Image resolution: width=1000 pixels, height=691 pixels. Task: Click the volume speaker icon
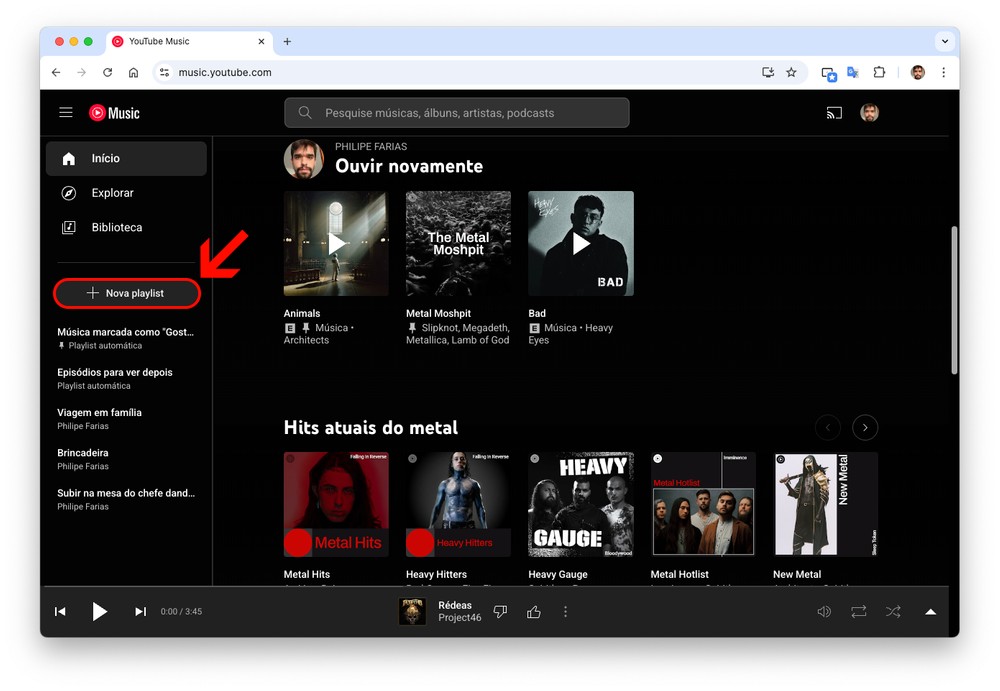click(824, 612)
